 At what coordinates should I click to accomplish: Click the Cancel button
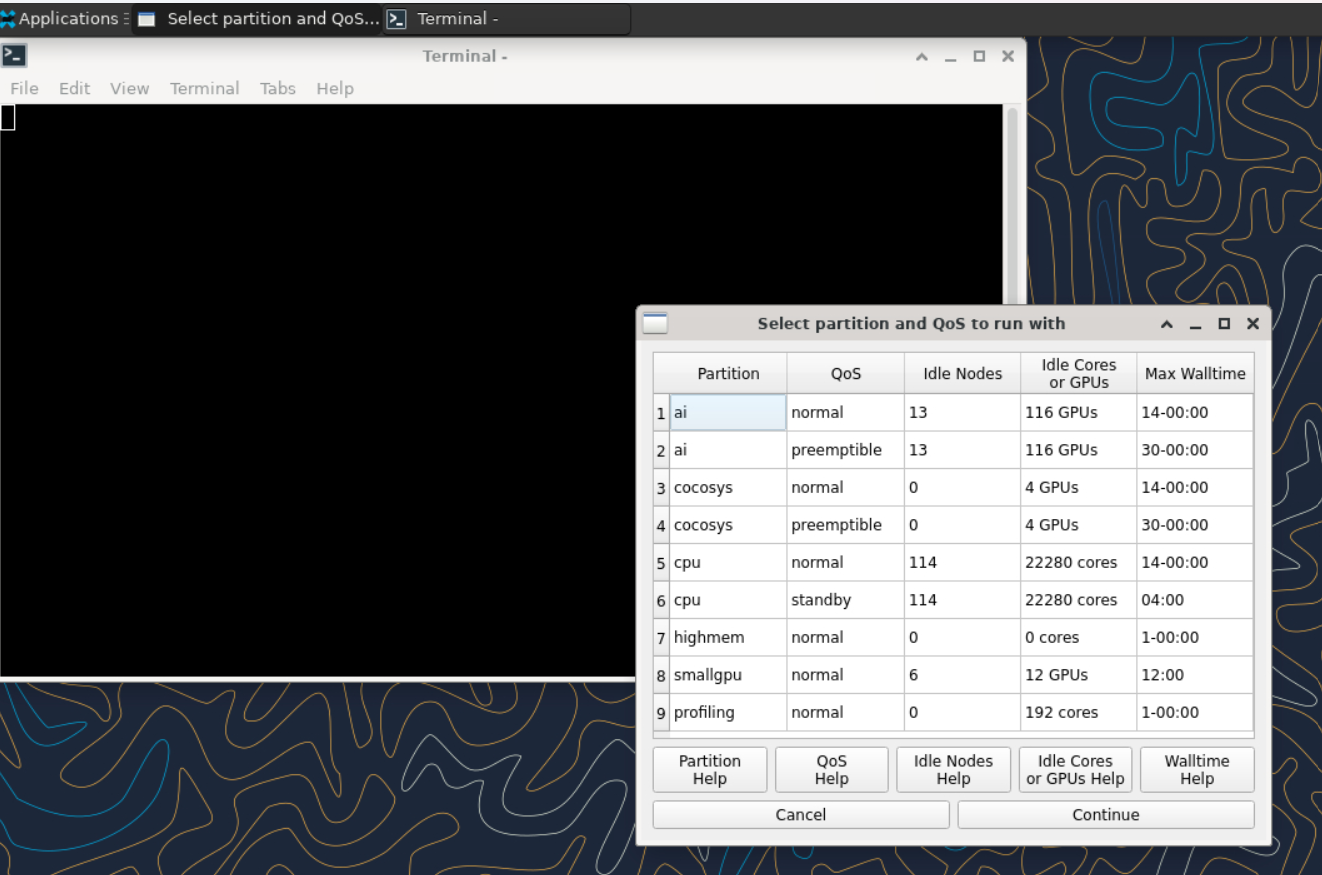pos(801,814)
